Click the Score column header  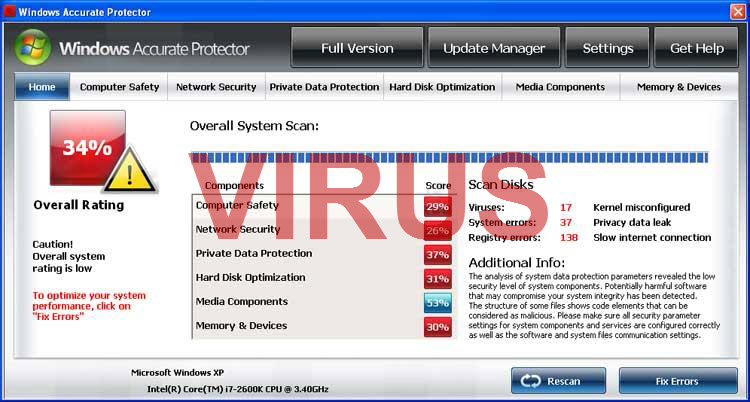tap(438, 186)
